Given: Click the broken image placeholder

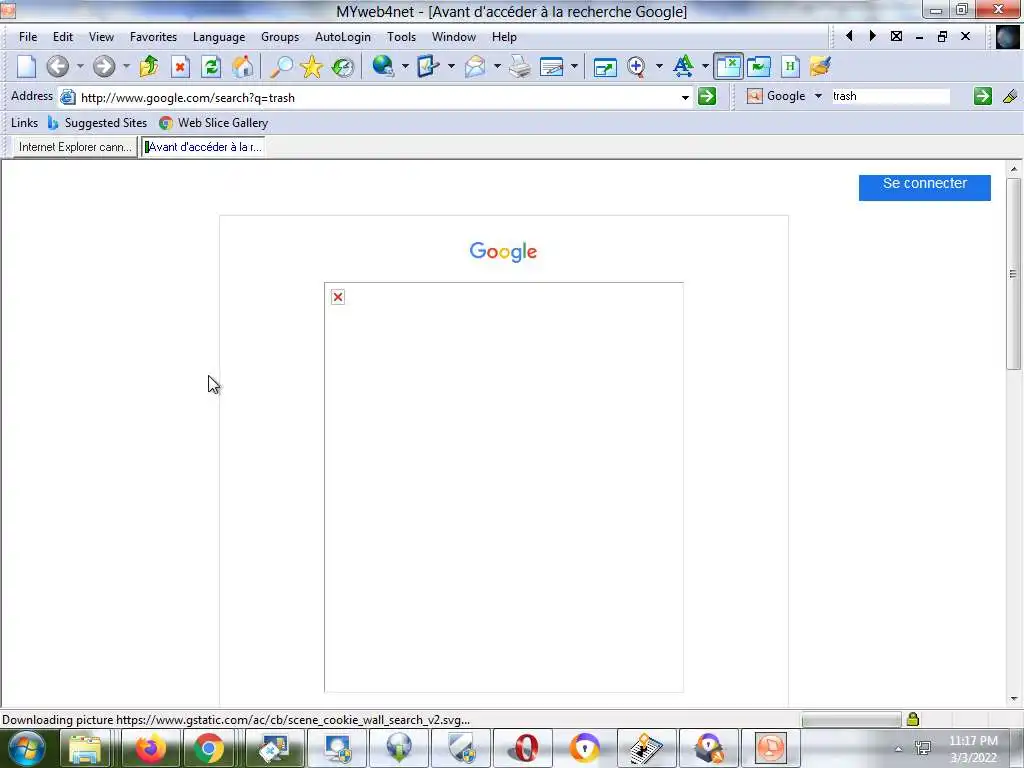Looking at the screenshot, I should pyautogui.click(x=338, y=297).
